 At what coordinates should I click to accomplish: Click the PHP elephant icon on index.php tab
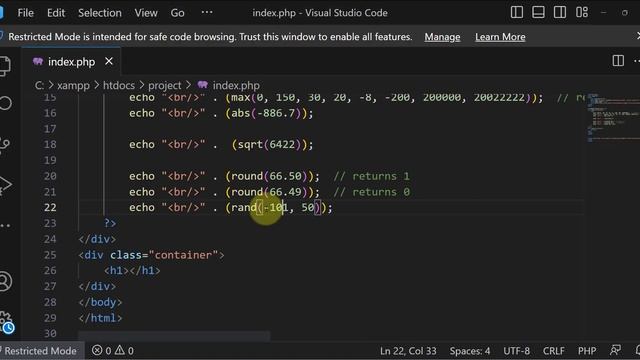point(38,62)
